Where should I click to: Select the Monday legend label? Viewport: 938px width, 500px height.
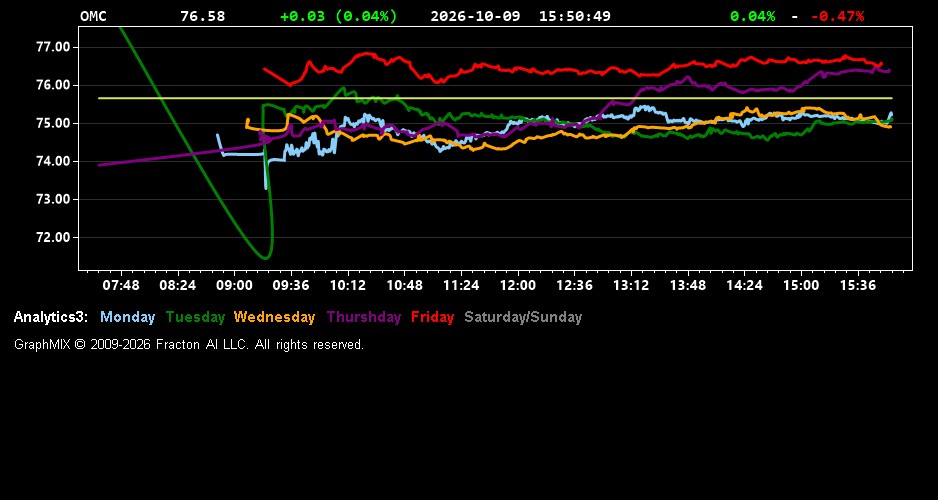pos(127,317)
